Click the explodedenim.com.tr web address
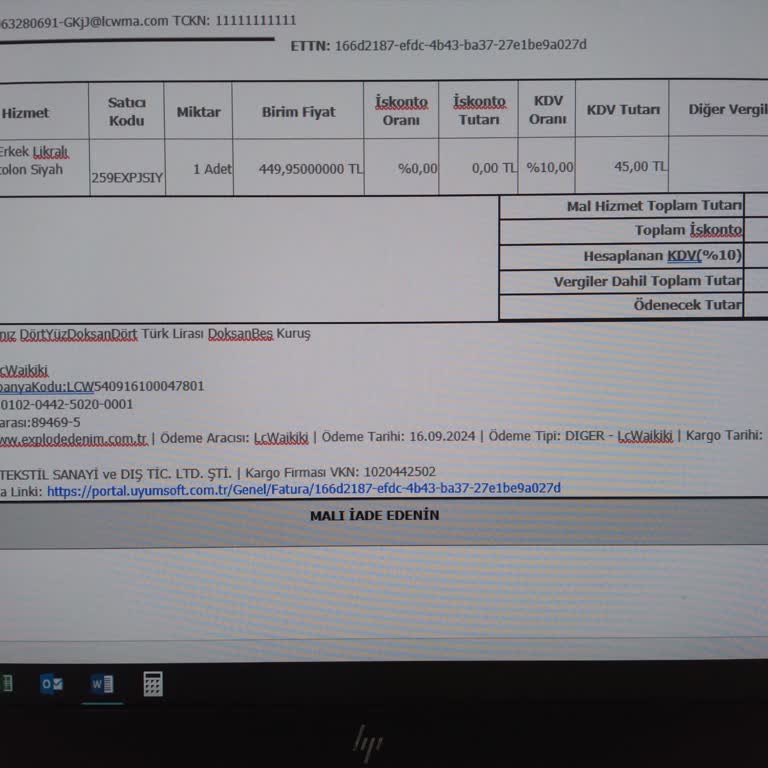Screen dimensions: 768x768 pyautogui.click(x=73, y=439)
